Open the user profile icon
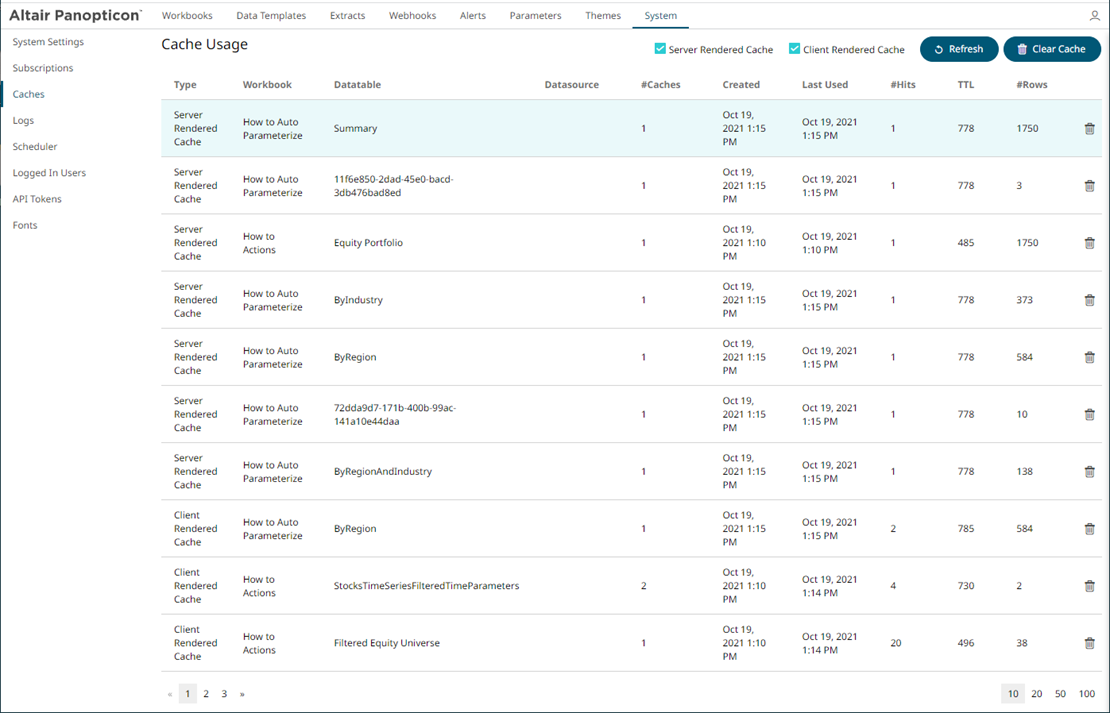This screenshot has width=1110, height=713. pyautogui.click(x=1094, y=16)
